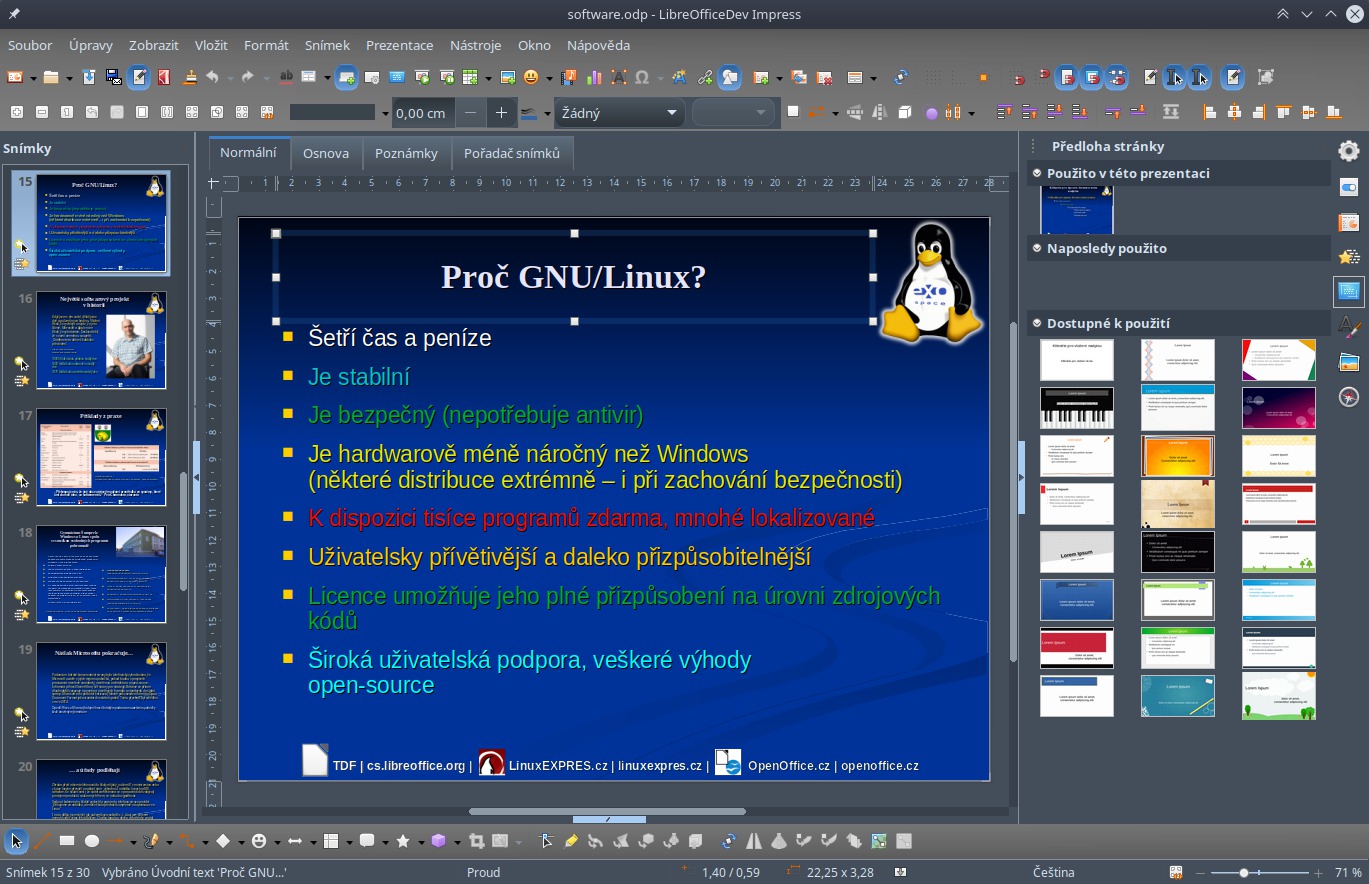Toggle display grid dots icon
This screenshot has height=884, width=1369.
coord(932,77)
